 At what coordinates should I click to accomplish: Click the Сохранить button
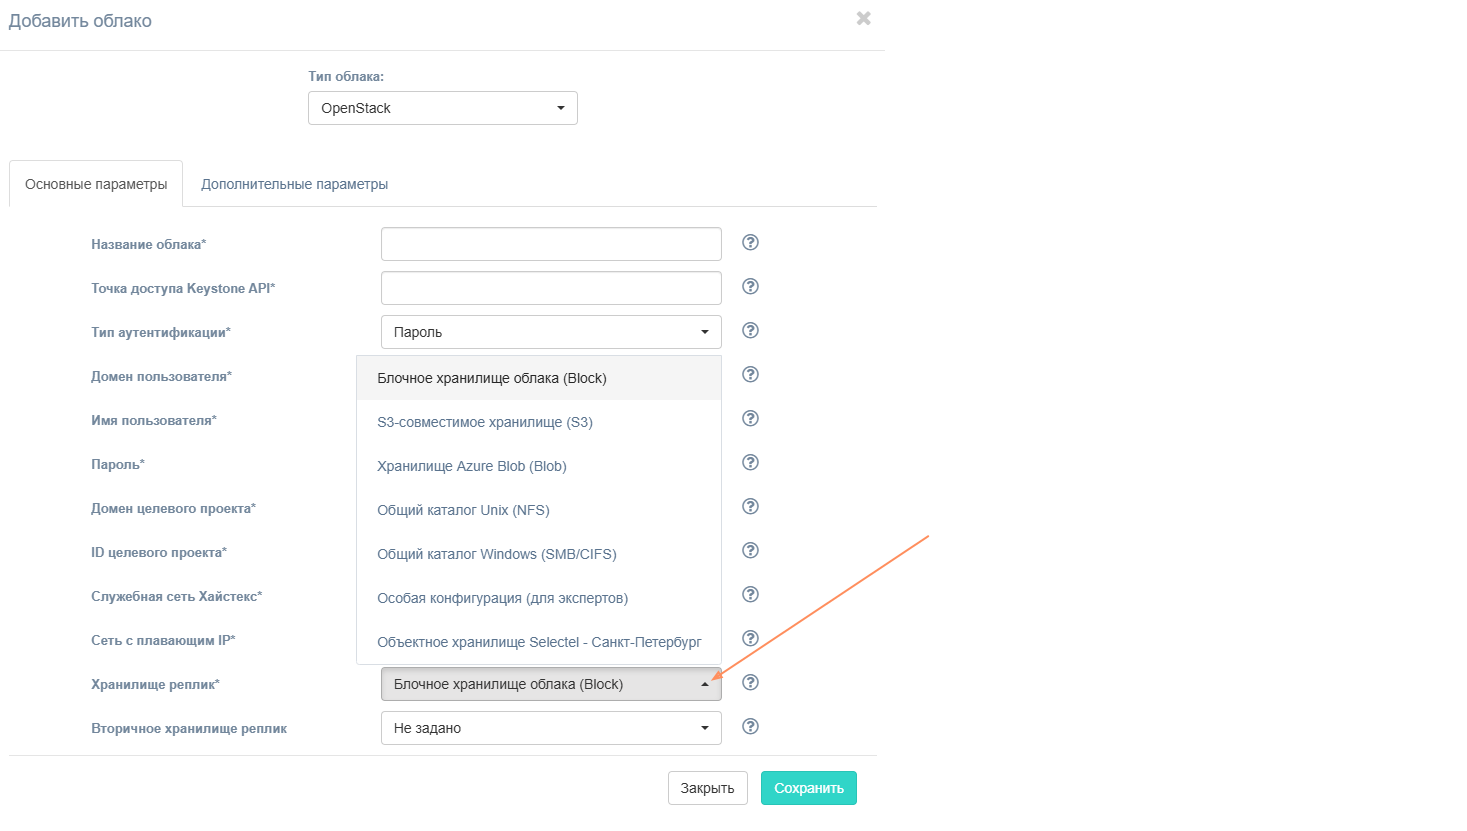809,788
